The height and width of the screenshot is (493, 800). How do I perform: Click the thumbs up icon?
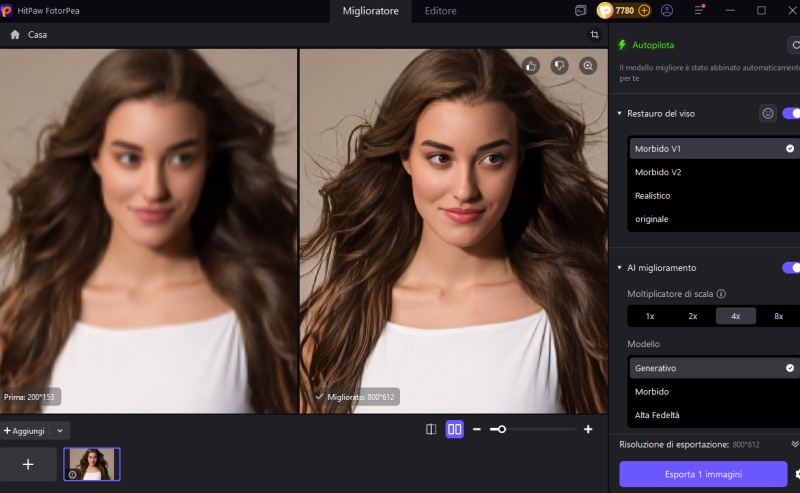click(x=532, y=66)
